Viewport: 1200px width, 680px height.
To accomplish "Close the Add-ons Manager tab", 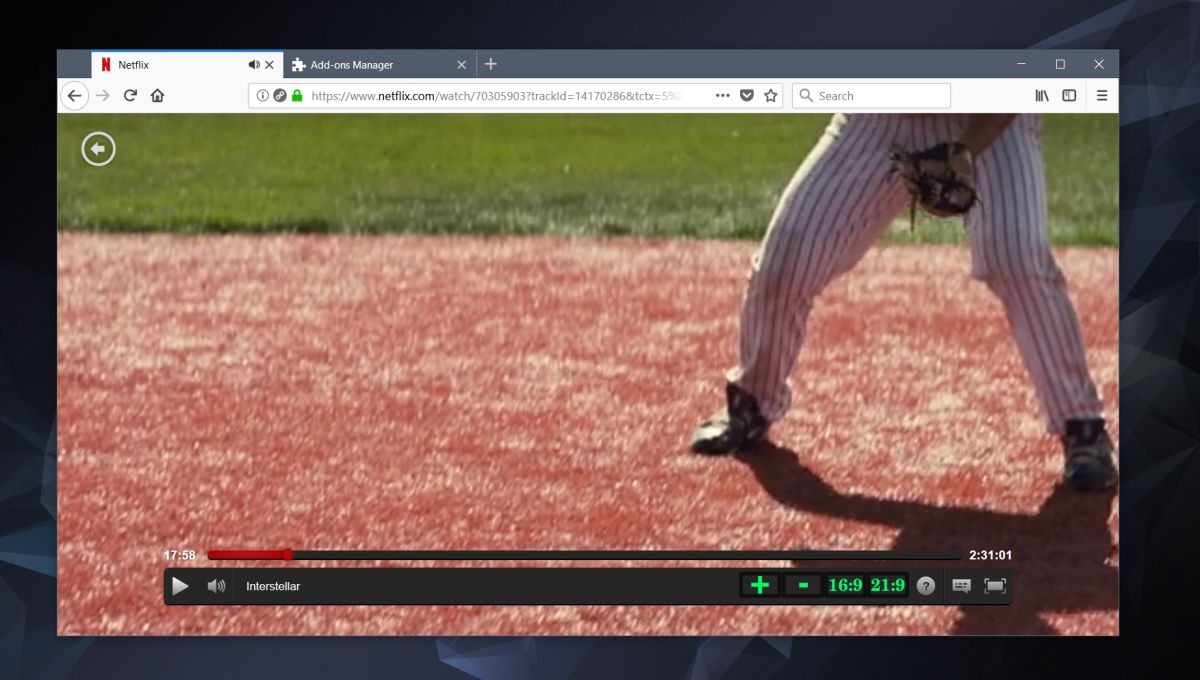I will click(461, 64).
